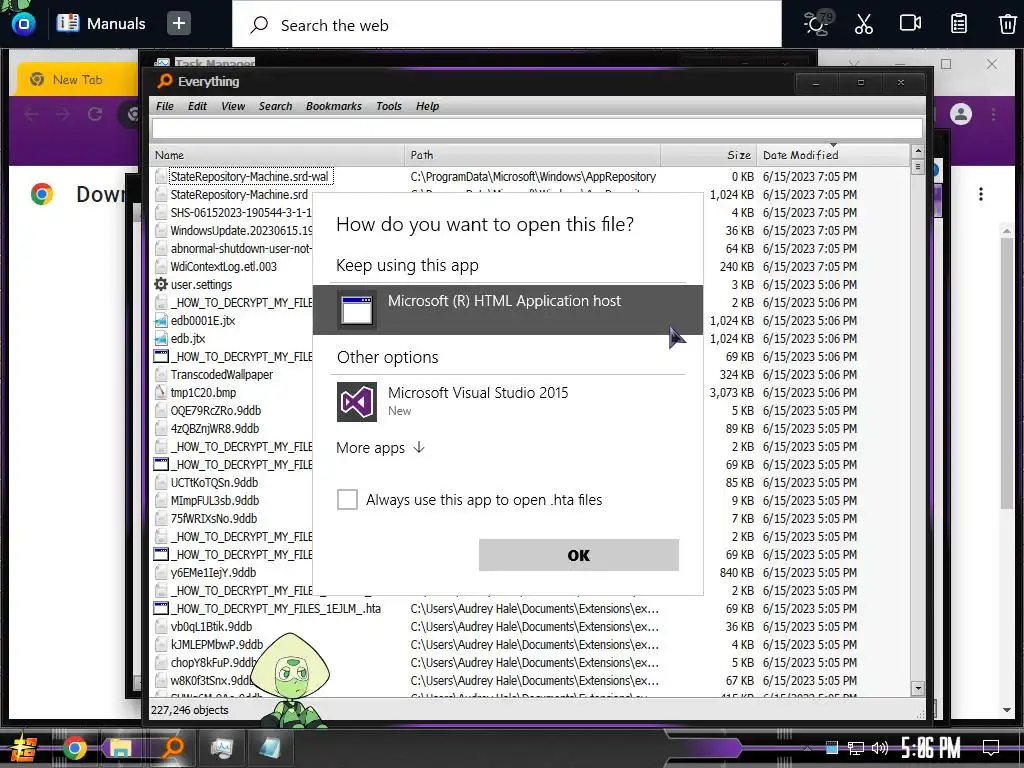This screenshot has width=1024, height=768.
Task: Open File Explorer from taskbar
Action: [121, 748]
